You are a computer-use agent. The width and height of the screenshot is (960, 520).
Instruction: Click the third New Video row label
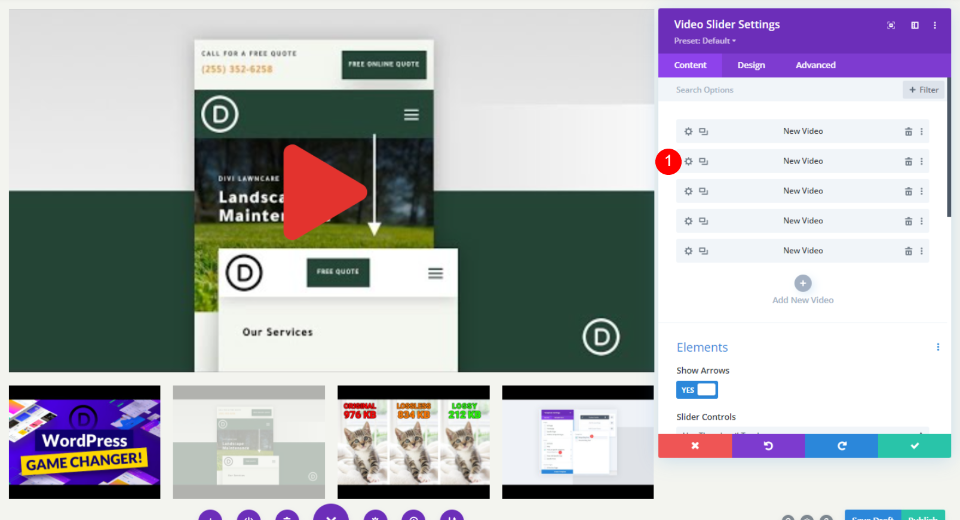tap(803, 191)
